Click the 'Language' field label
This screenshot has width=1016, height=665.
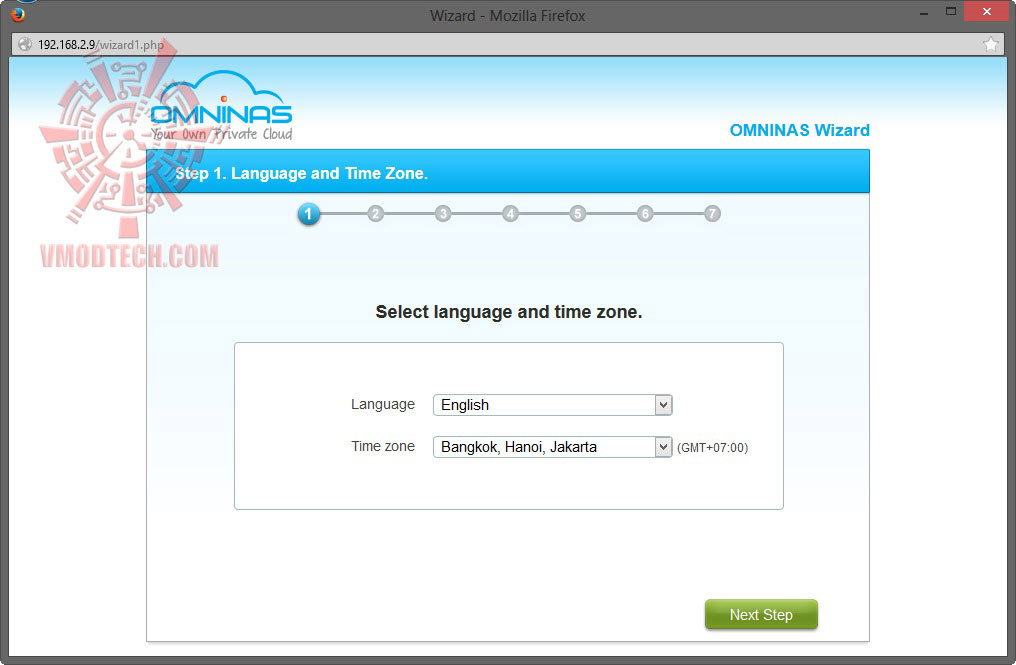(x=383, y=404)
